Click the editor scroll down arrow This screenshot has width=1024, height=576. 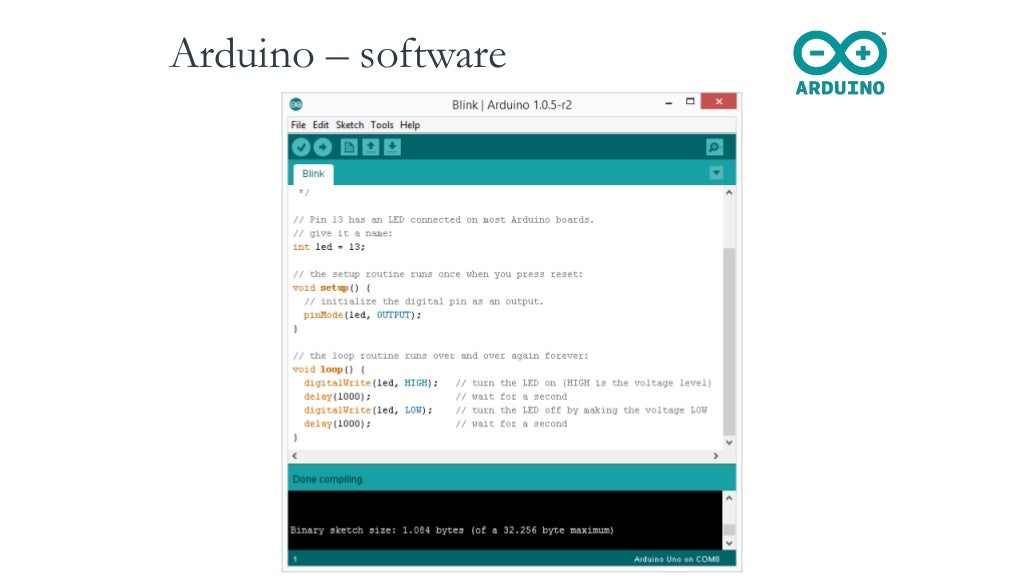point(729,442)
